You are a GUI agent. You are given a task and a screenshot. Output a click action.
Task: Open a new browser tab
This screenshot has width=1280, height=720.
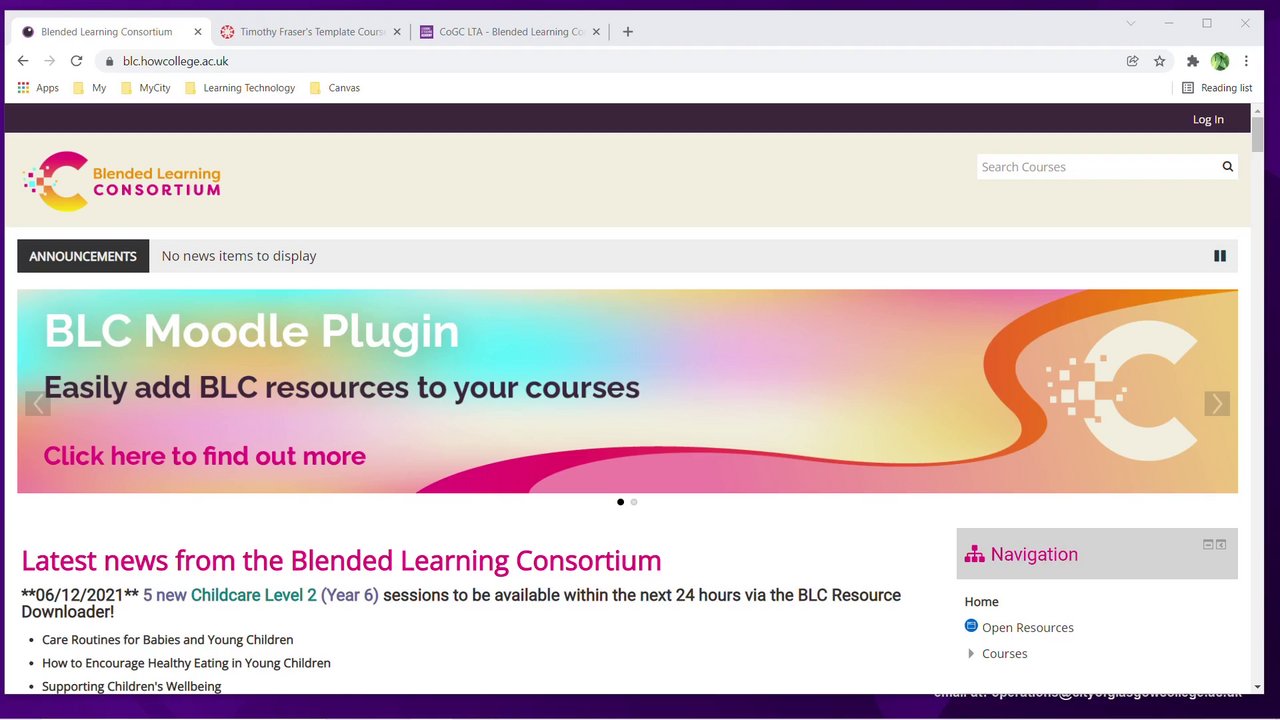tap(628, 32)
